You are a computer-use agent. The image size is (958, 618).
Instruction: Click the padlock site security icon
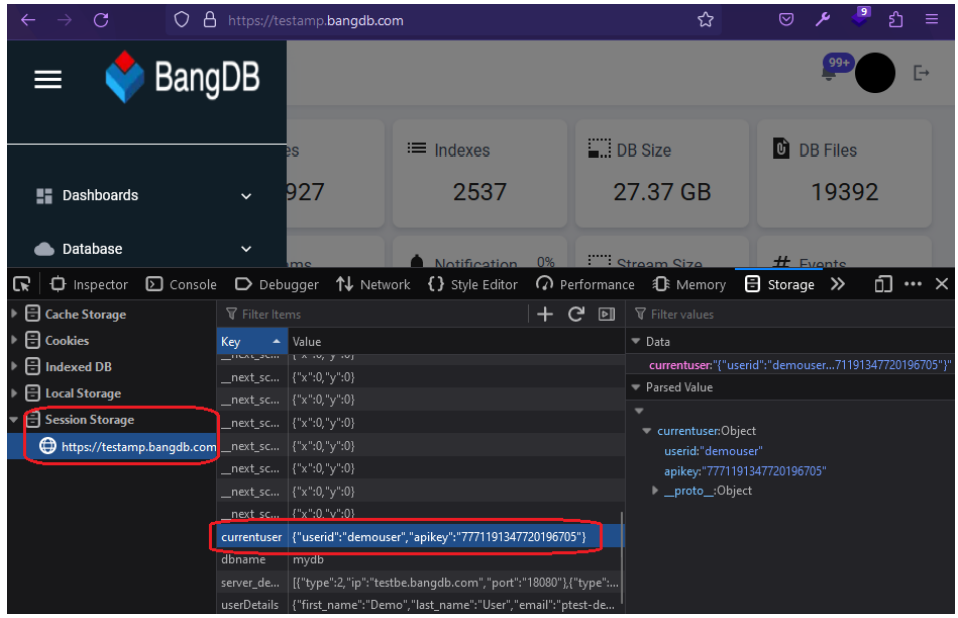pos(210,20)
